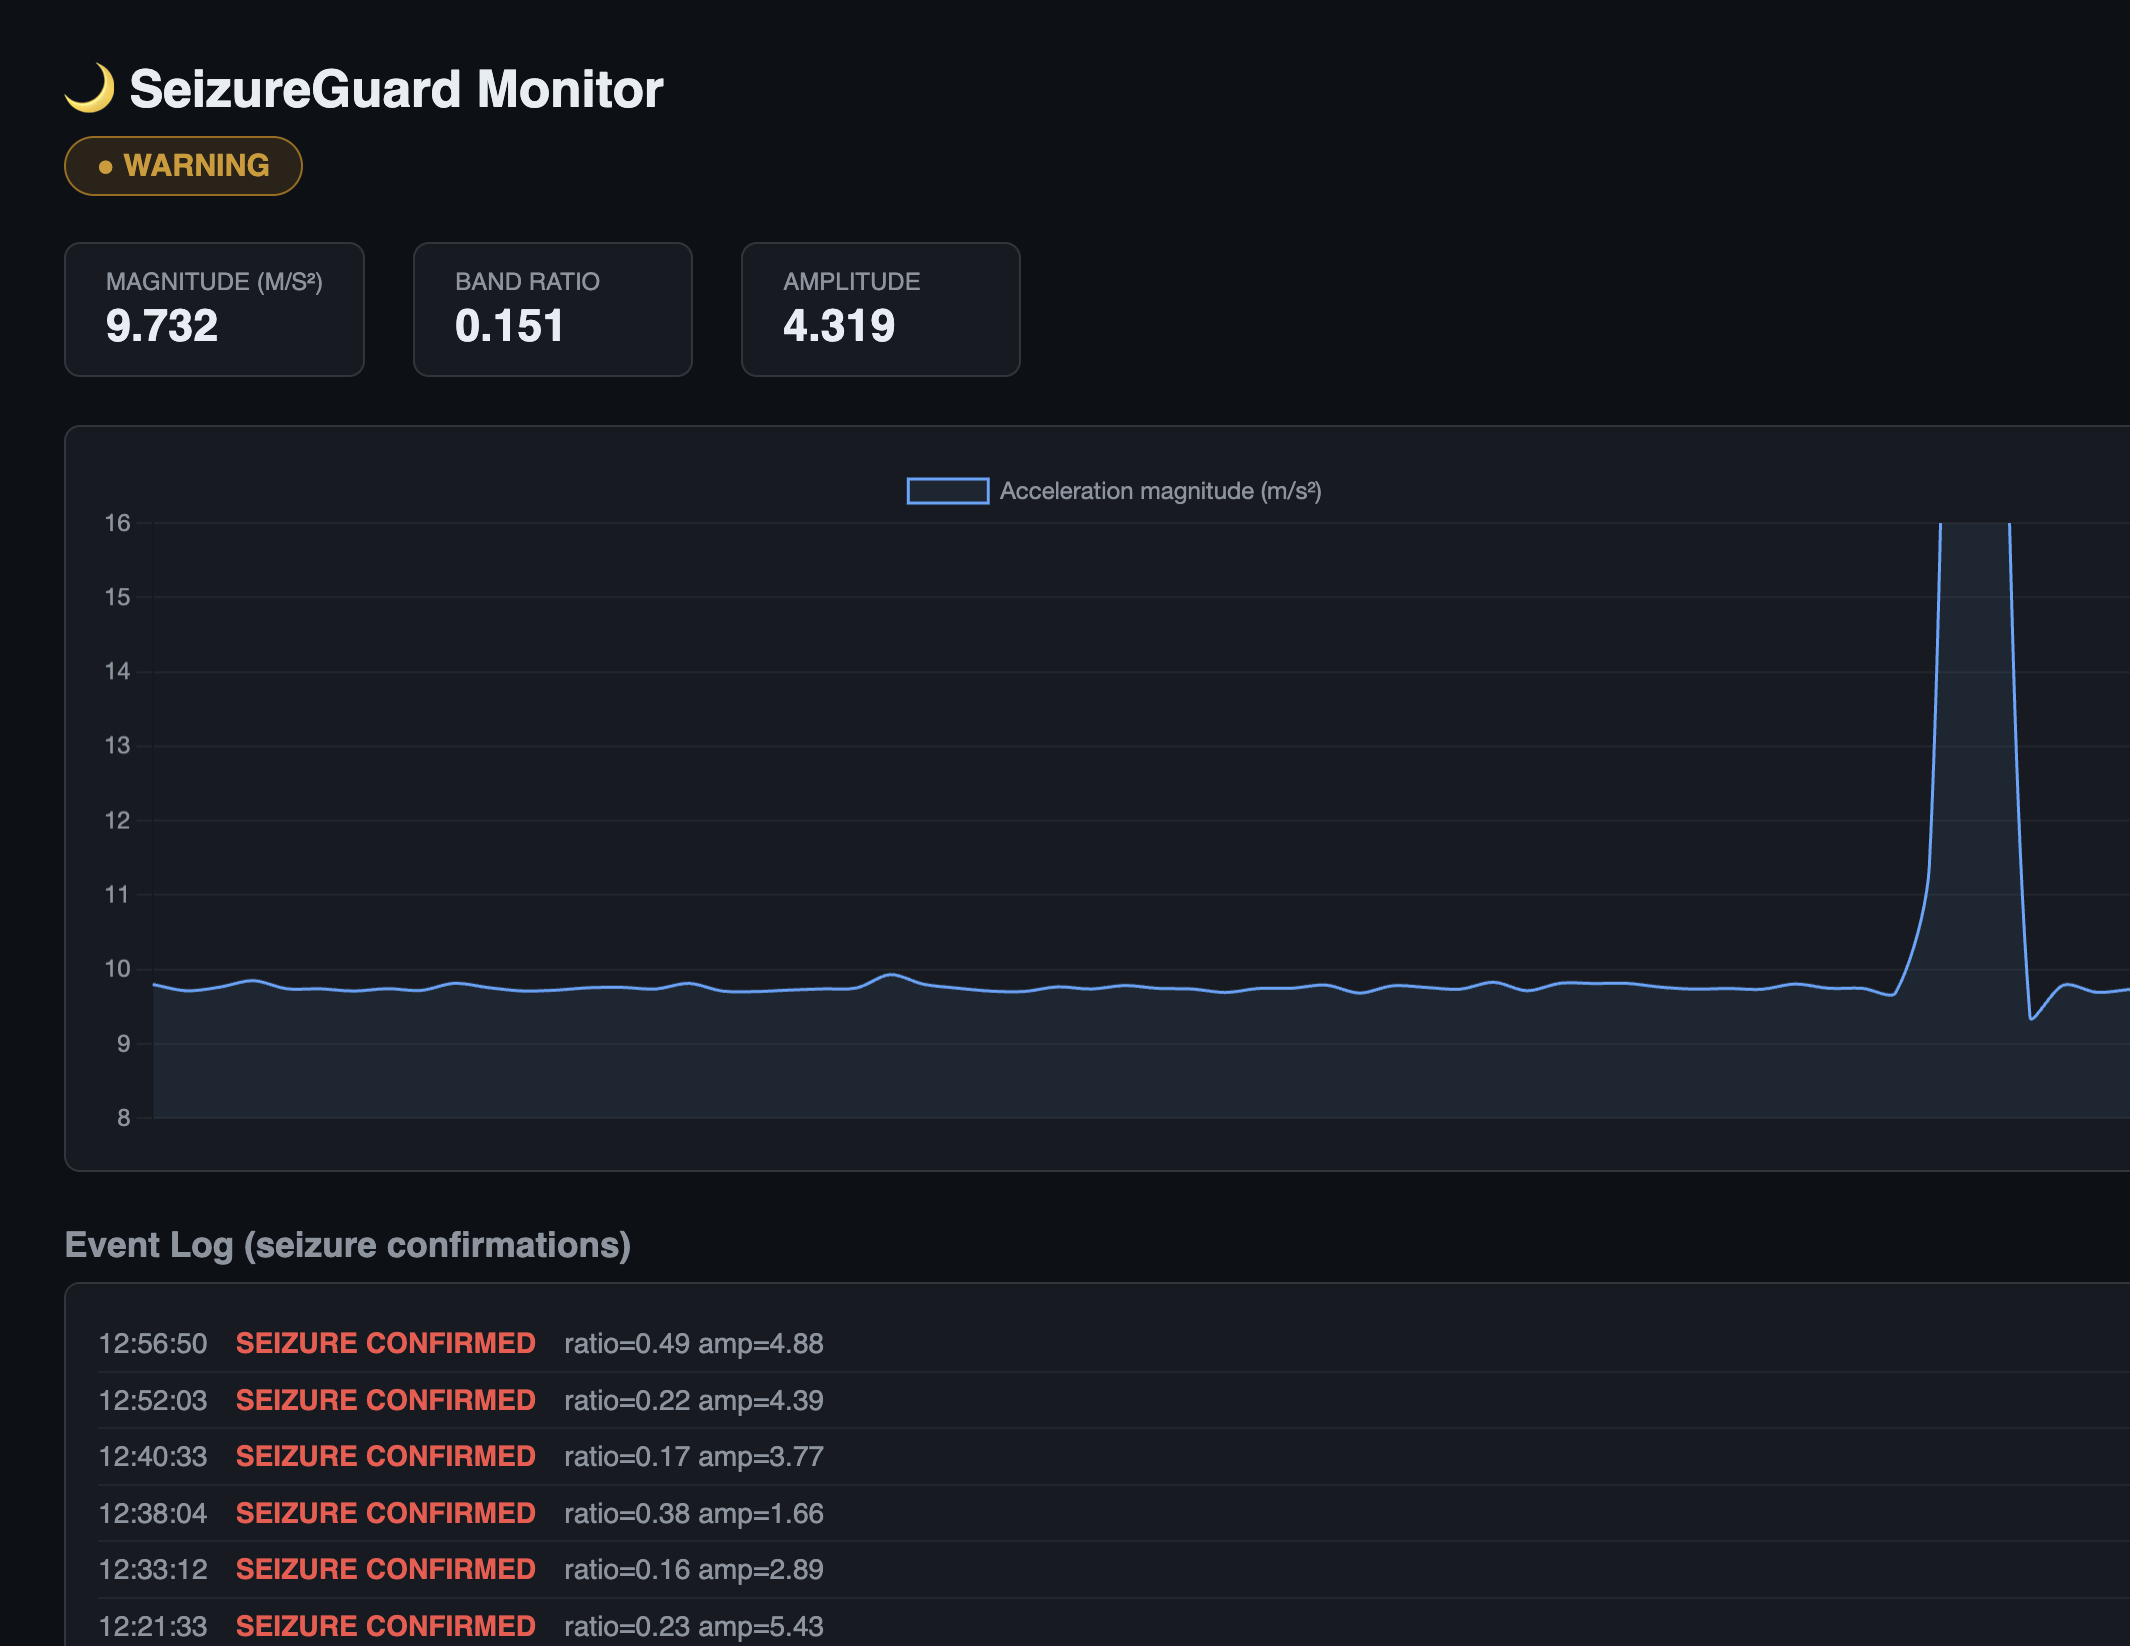Click the WARNING status badge

[x=183, y=166]
